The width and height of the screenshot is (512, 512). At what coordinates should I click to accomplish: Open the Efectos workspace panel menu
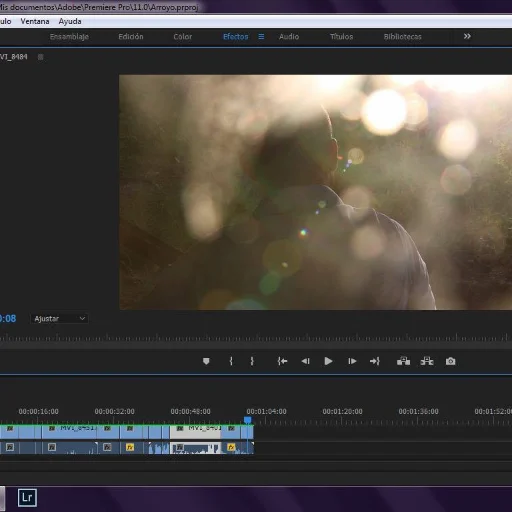[x=261, y=37]
